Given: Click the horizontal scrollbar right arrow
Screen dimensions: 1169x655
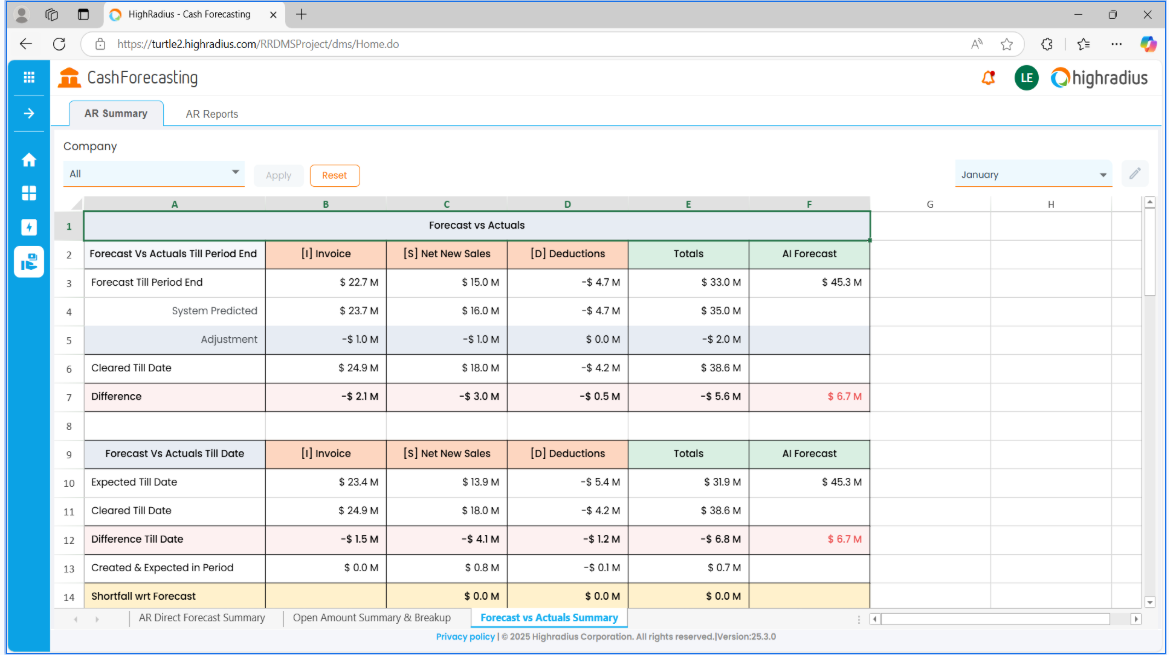Looking at the screenshot, I should [1135, 618].
